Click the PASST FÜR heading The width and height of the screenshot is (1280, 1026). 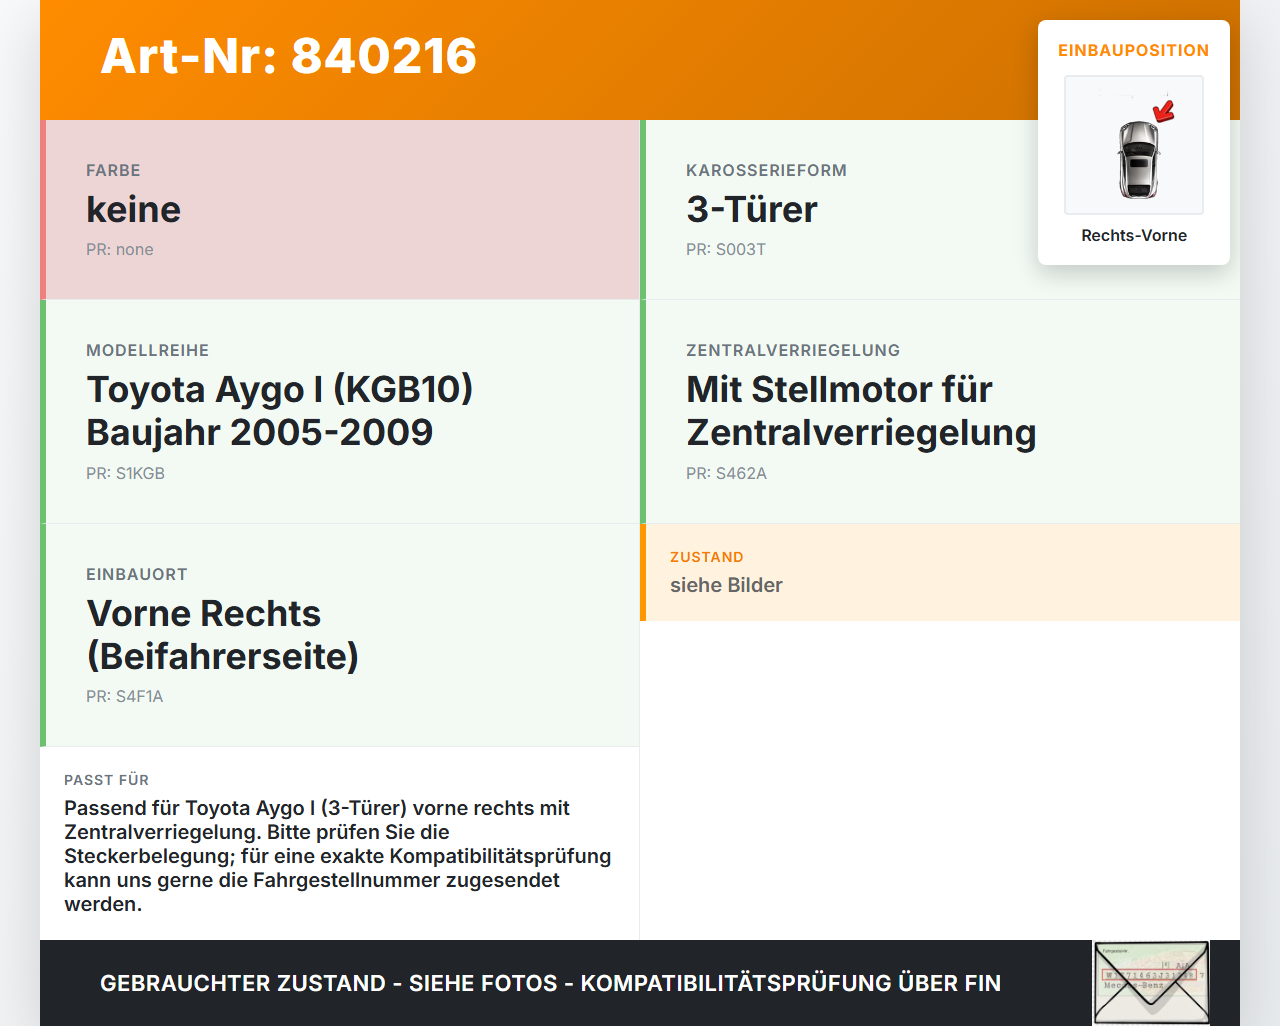[x=107, y=780]
